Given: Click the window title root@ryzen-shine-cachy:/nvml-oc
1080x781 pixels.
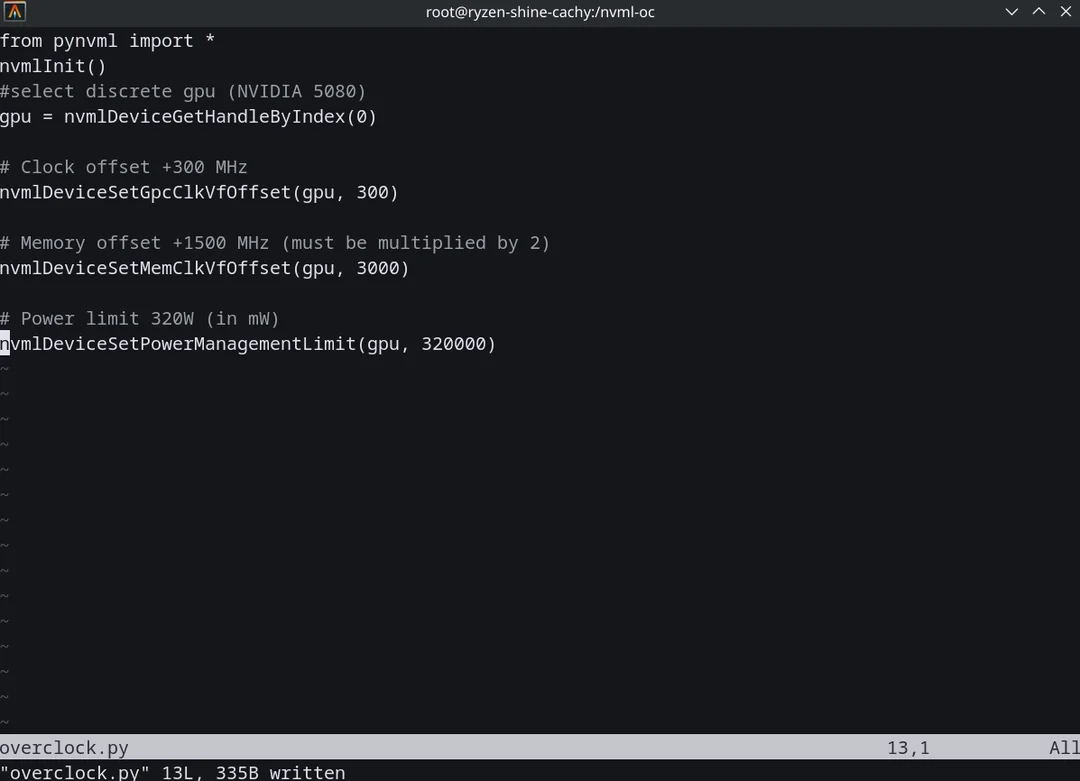Looking at the screenshot, I should [540, 12].
